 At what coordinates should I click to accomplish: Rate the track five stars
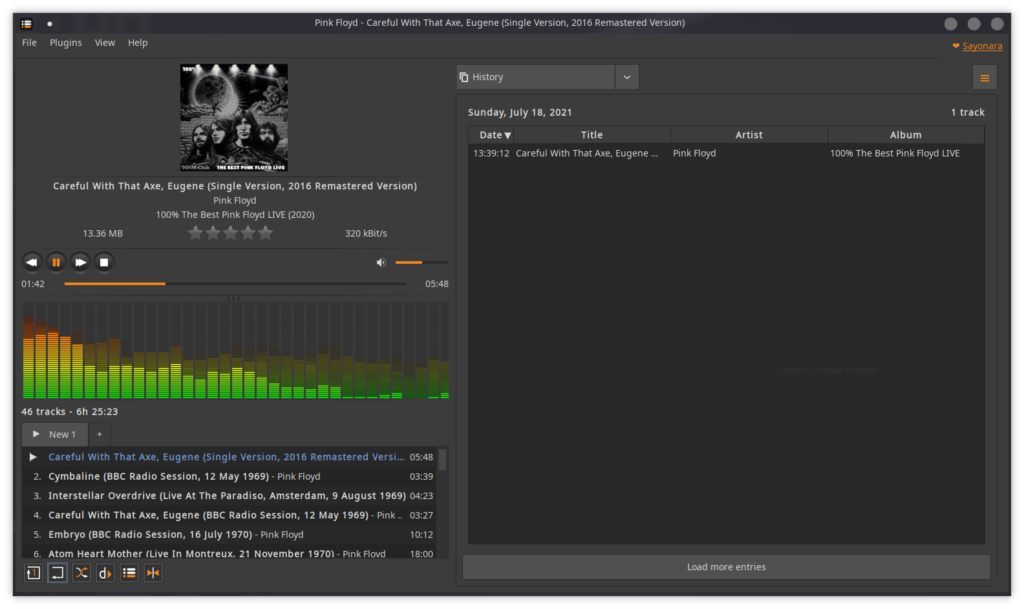click(x=265, y=232)
